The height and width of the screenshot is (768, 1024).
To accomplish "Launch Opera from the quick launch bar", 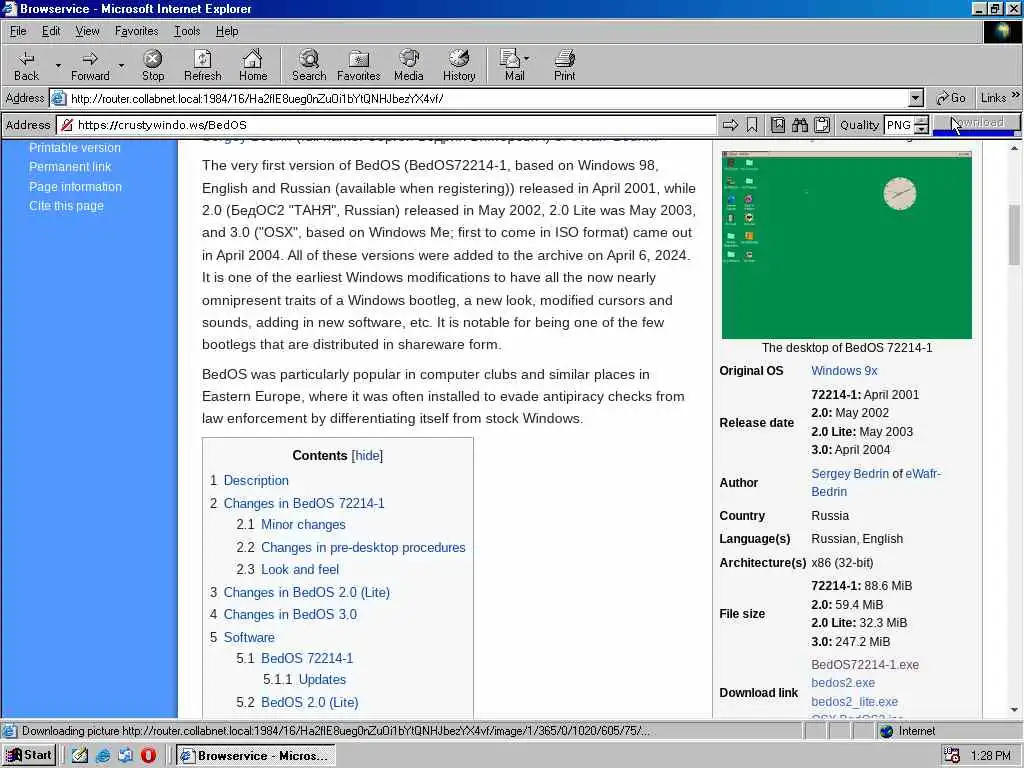I will pos(148,756).
